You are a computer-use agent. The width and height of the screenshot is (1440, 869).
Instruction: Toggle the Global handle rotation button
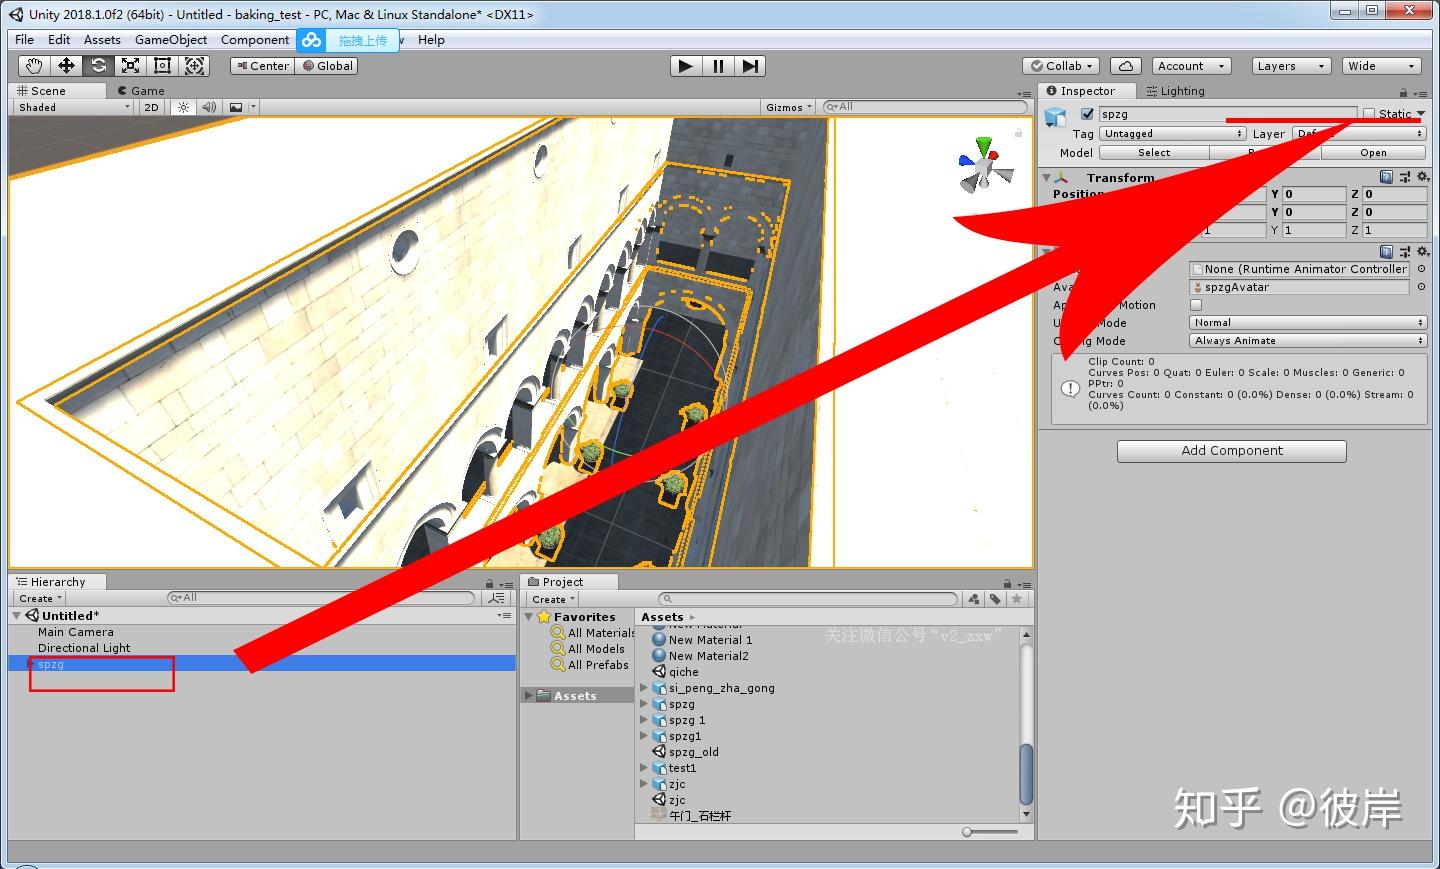(x=328, y=66)
